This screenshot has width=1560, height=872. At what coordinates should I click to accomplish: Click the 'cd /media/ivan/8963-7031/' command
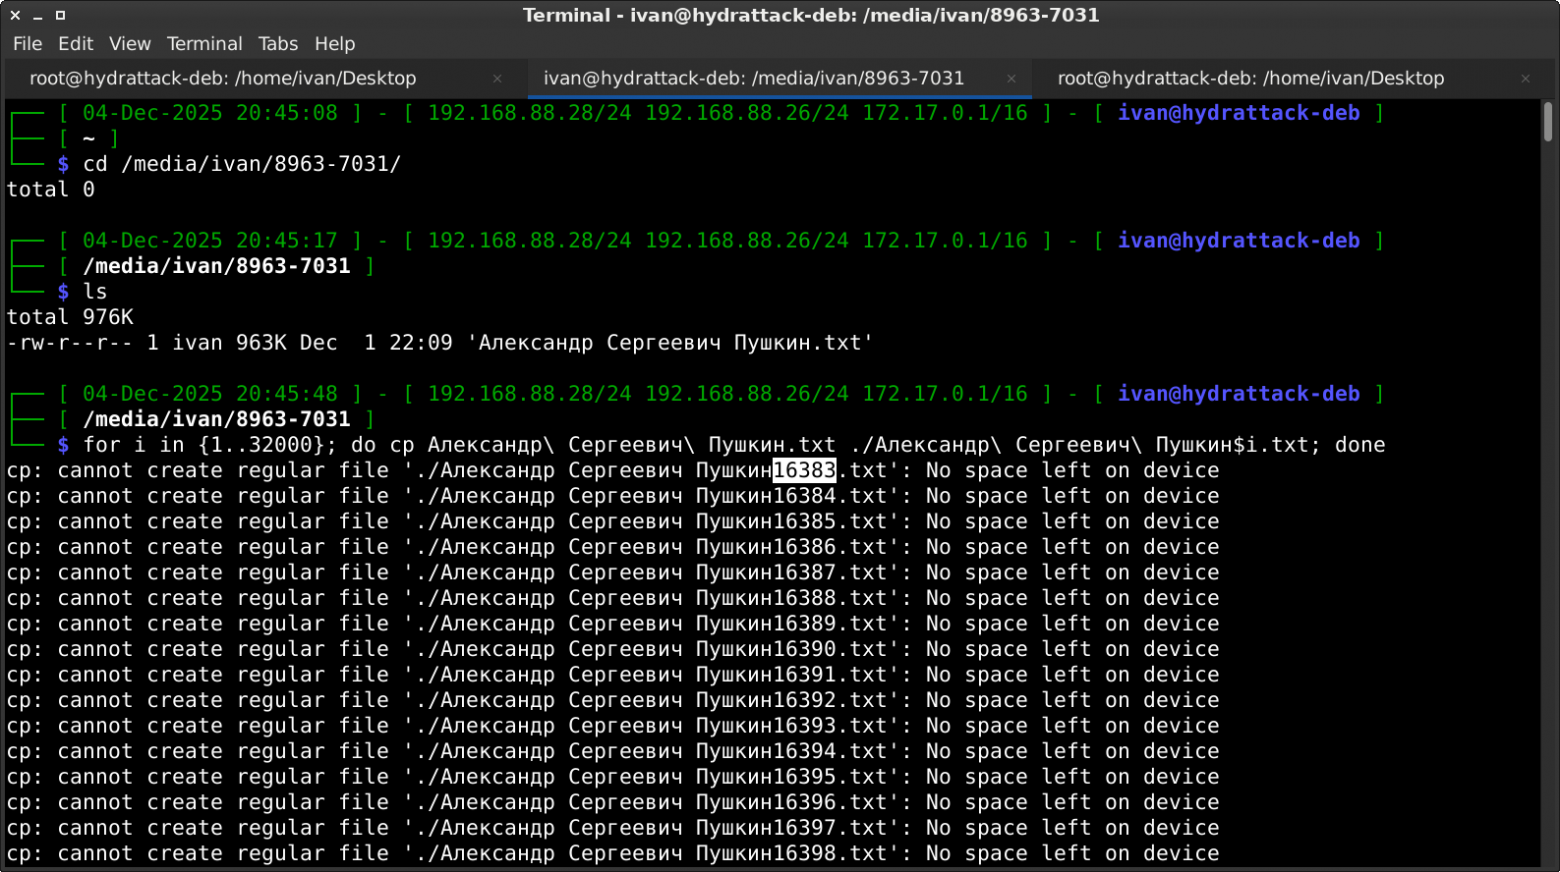click(242, 164)
